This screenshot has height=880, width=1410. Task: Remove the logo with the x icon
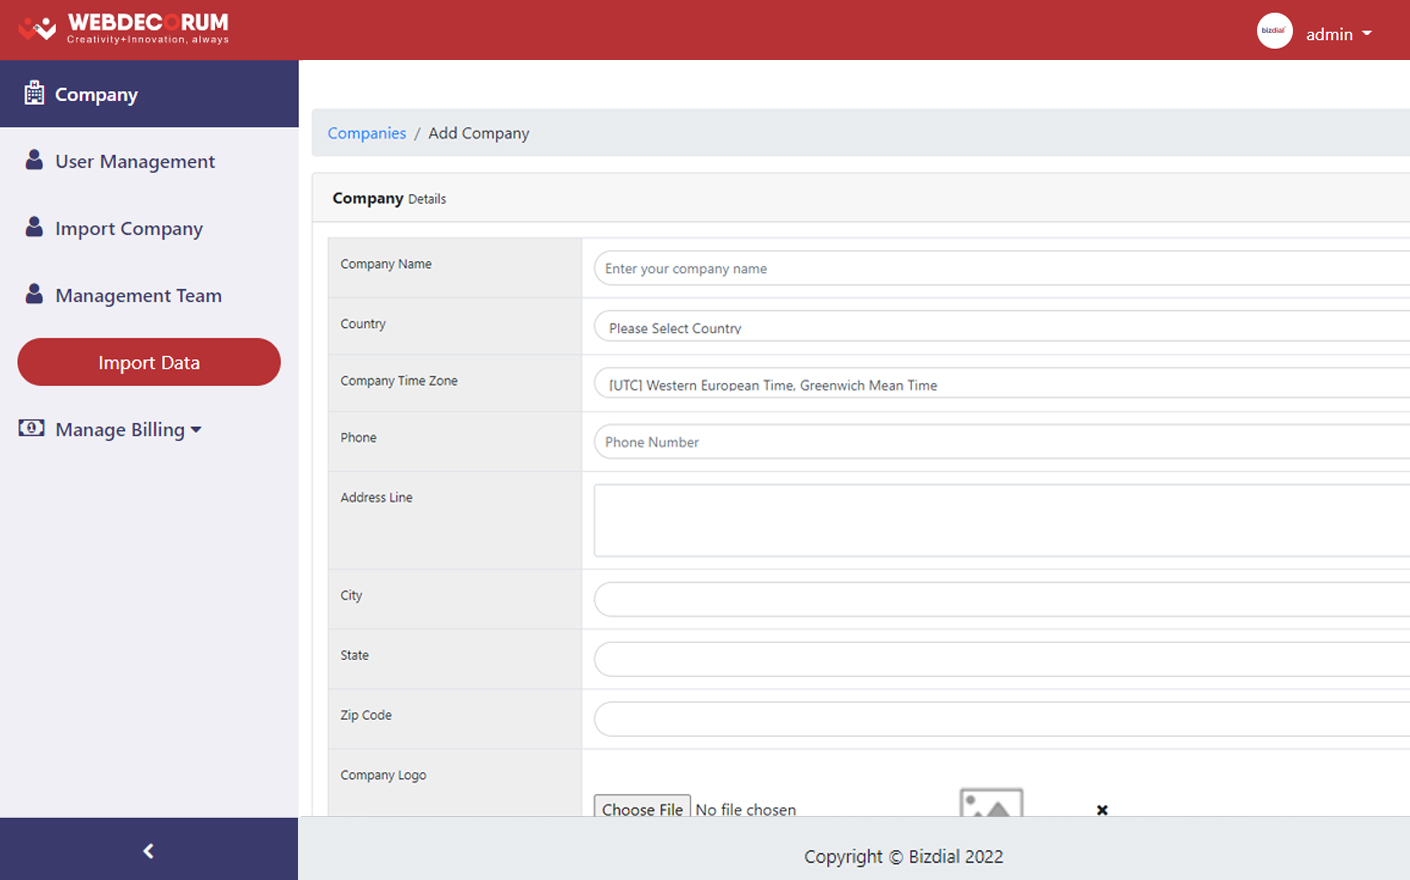pos(1102,810)
